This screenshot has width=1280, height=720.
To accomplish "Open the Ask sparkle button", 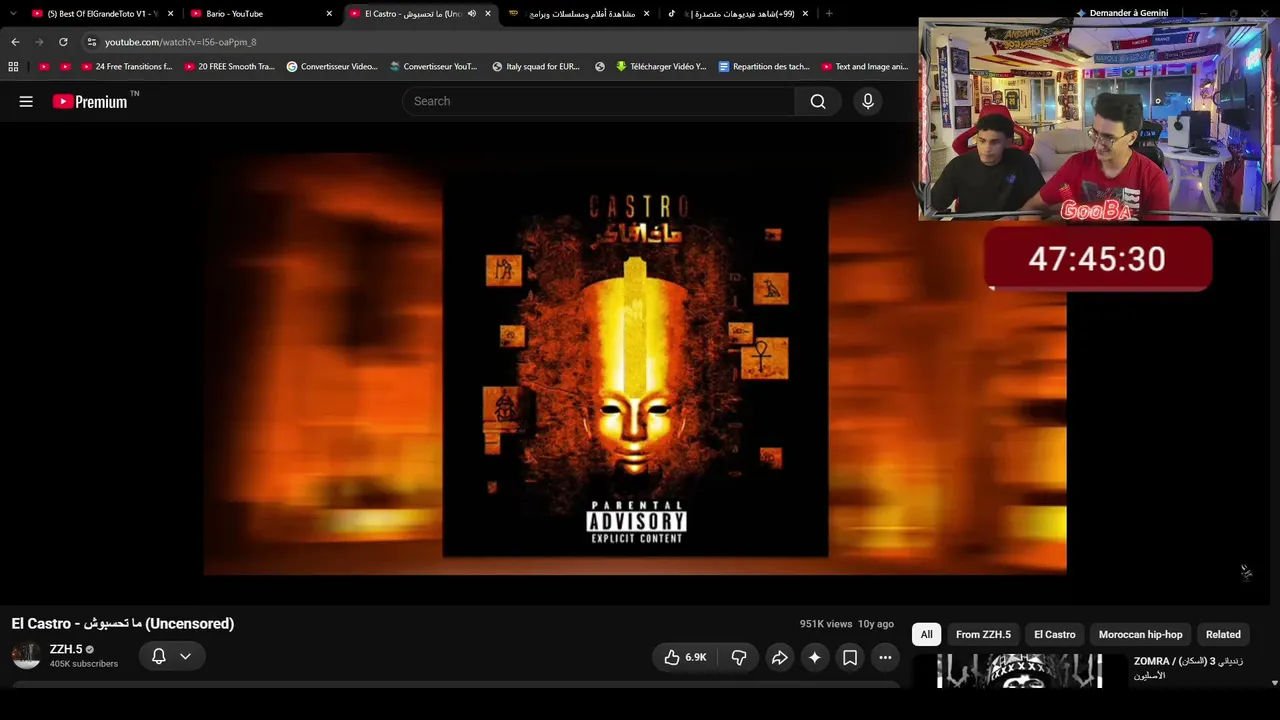I will coord(815,657).
